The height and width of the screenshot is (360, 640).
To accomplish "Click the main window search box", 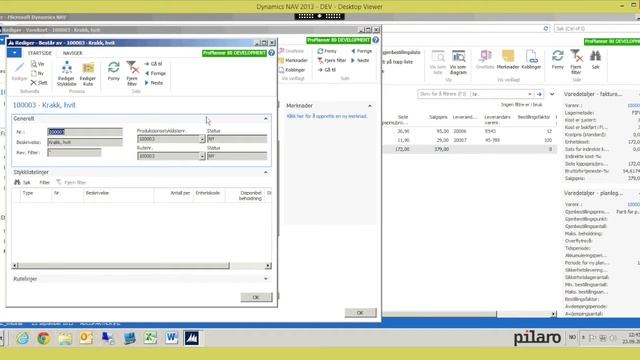I will point(597,29).
